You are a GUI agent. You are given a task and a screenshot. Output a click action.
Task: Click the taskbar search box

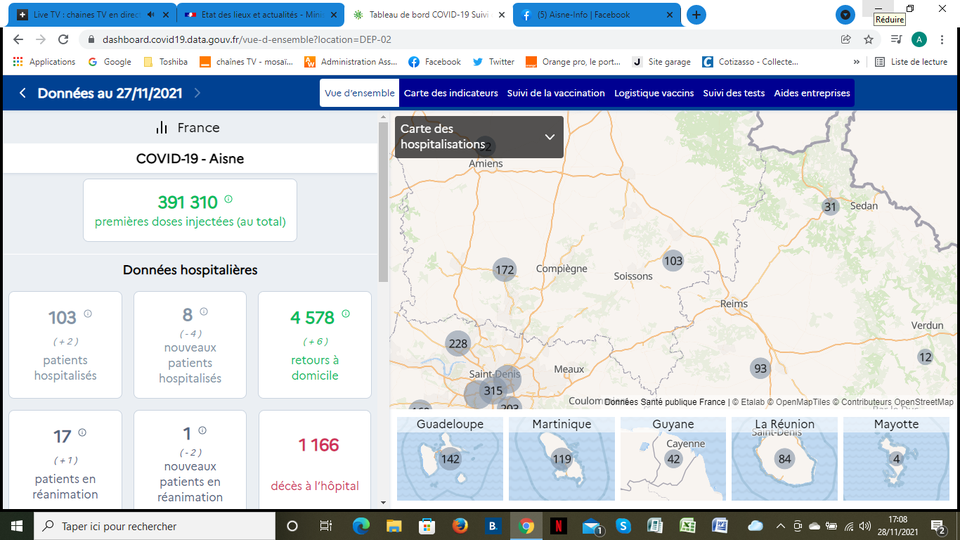[154, 526]
